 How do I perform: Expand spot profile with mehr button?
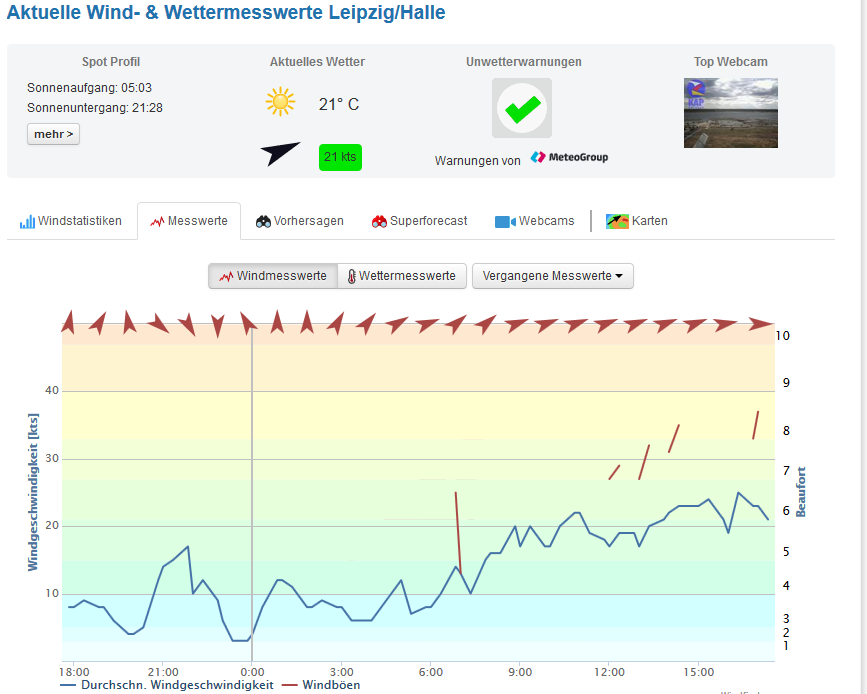point(53,134)
